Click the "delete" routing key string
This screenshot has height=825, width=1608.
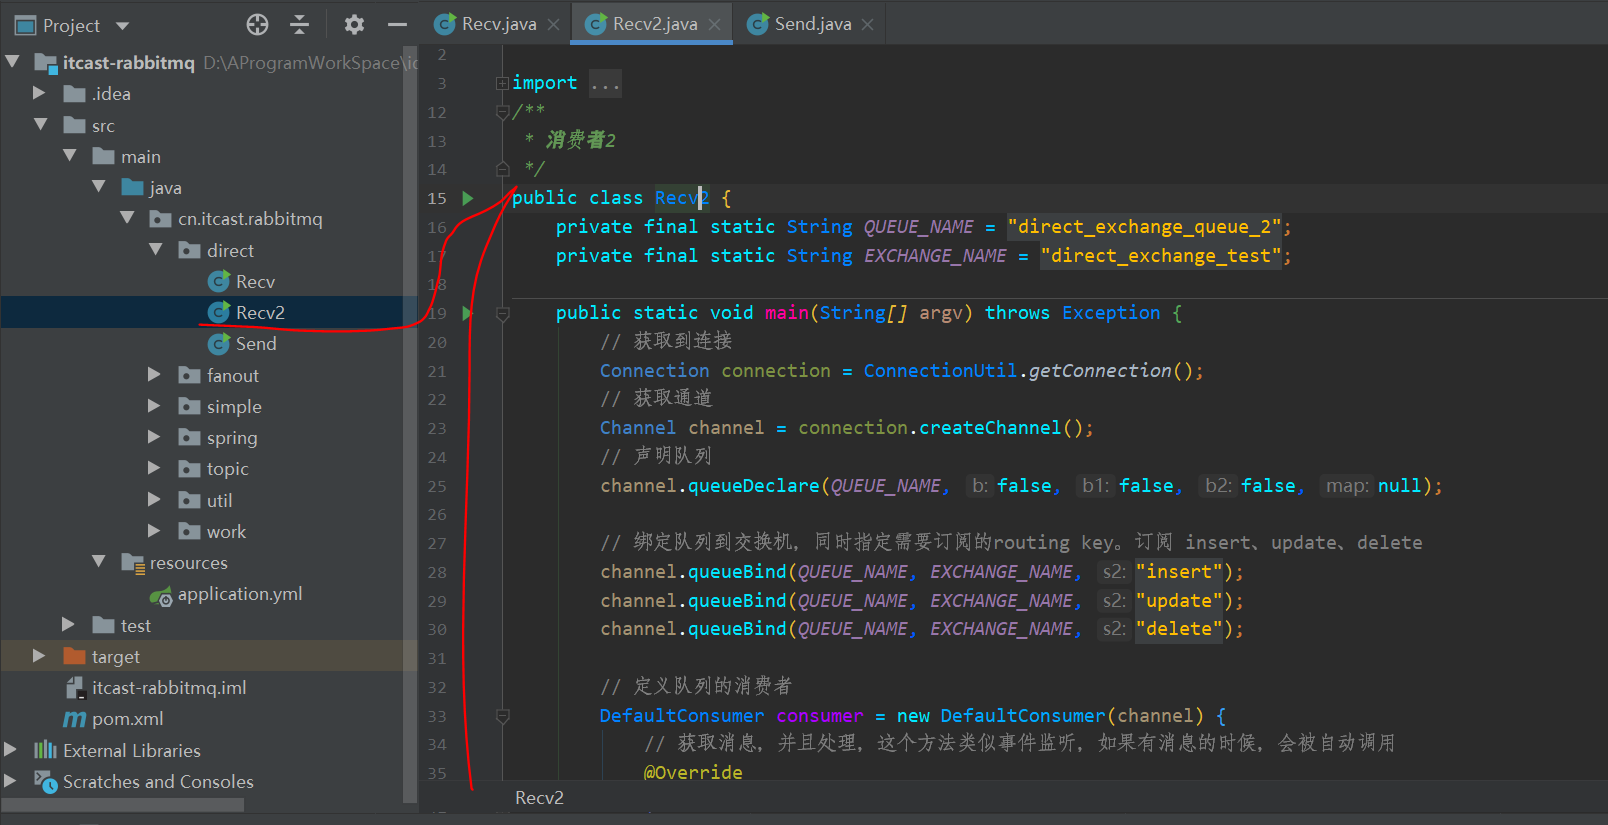tap(1179, 629)
